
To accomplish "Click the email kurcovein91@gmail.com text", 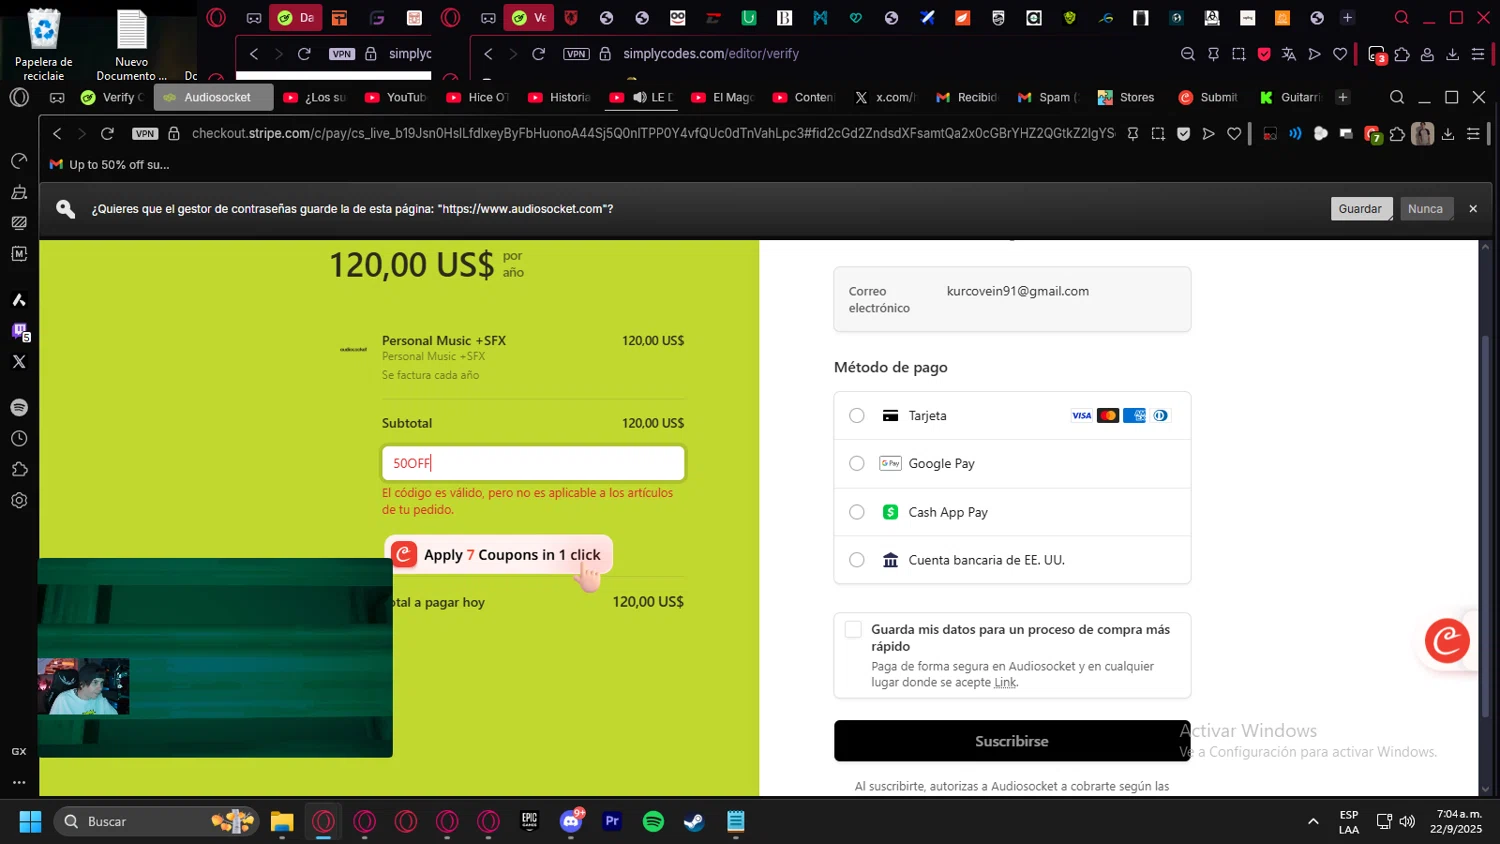I will pyautogui.click(x=1018, y=291).
